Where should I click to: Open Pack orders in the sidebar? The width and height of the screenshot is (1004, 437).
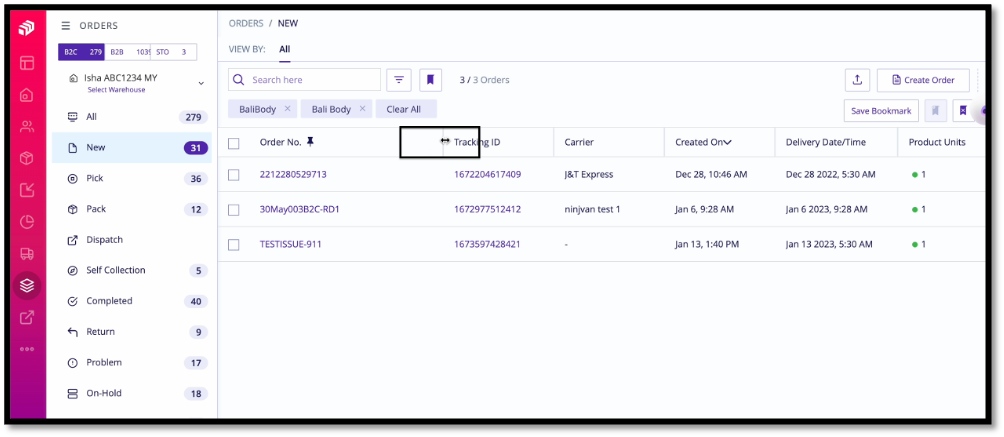(x=132, y=209)
